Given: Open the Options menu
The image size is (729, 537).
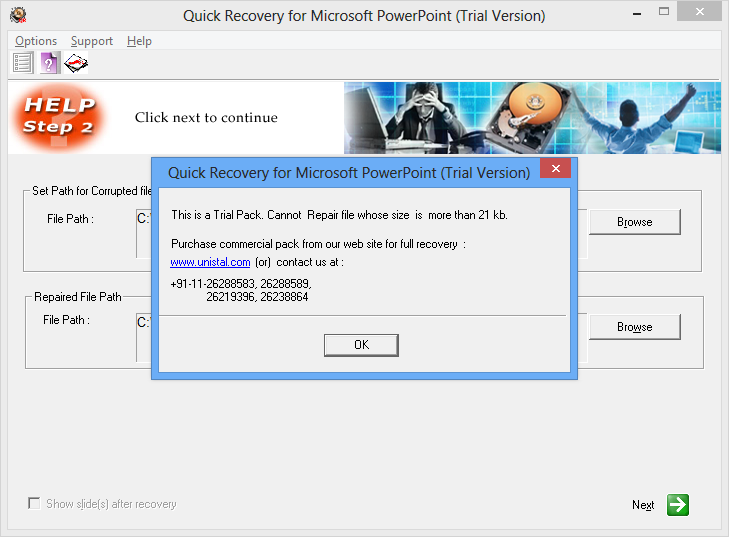Looking at the screenshot, I should [36, 41].
